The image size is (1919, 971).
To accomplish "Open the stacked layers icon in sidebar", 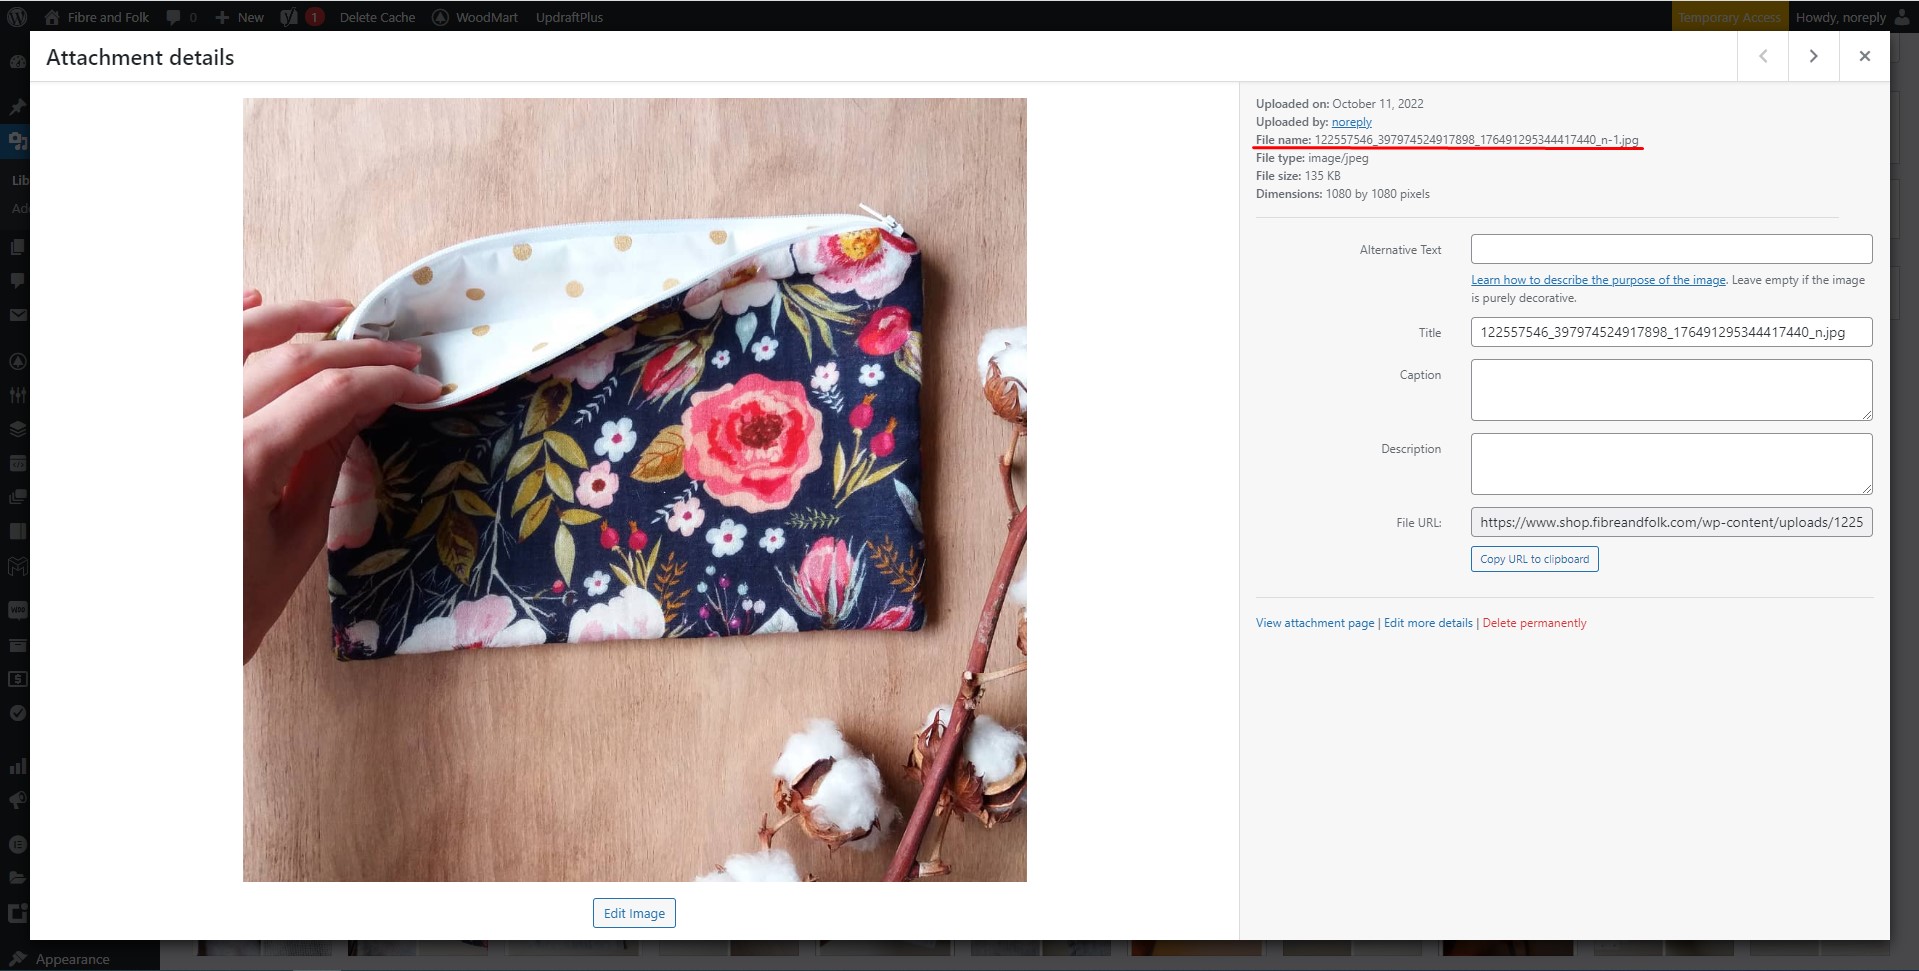I will point(17,429).
